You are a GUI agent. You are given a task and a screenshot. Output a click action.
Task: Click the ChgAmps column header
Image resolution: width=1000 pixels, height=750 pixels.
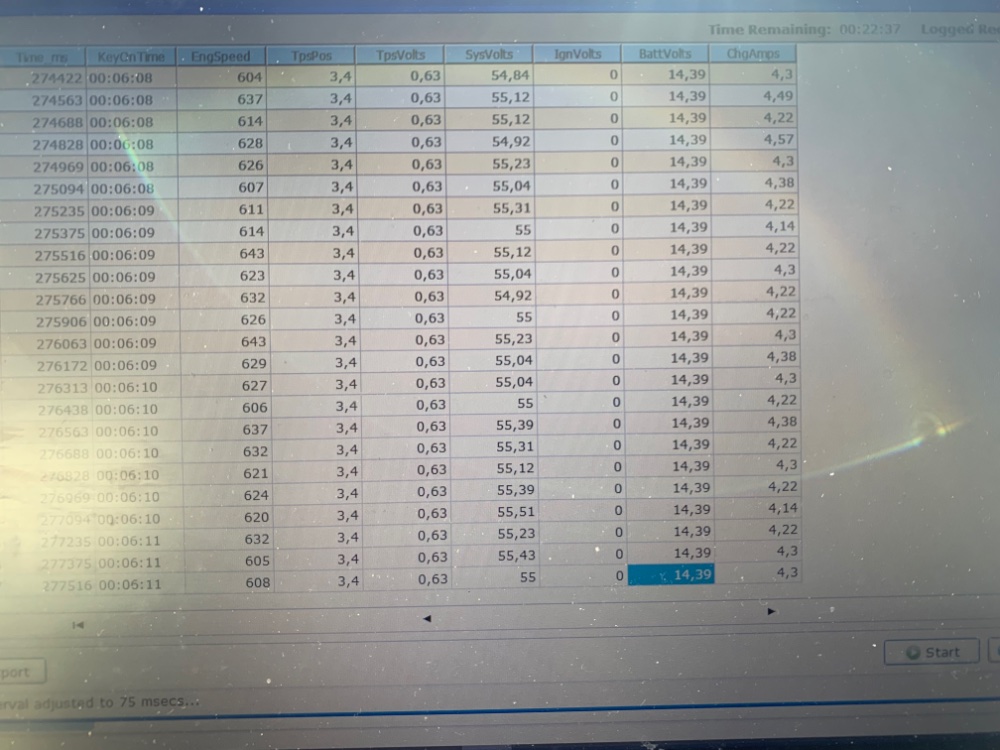[753, 54]
